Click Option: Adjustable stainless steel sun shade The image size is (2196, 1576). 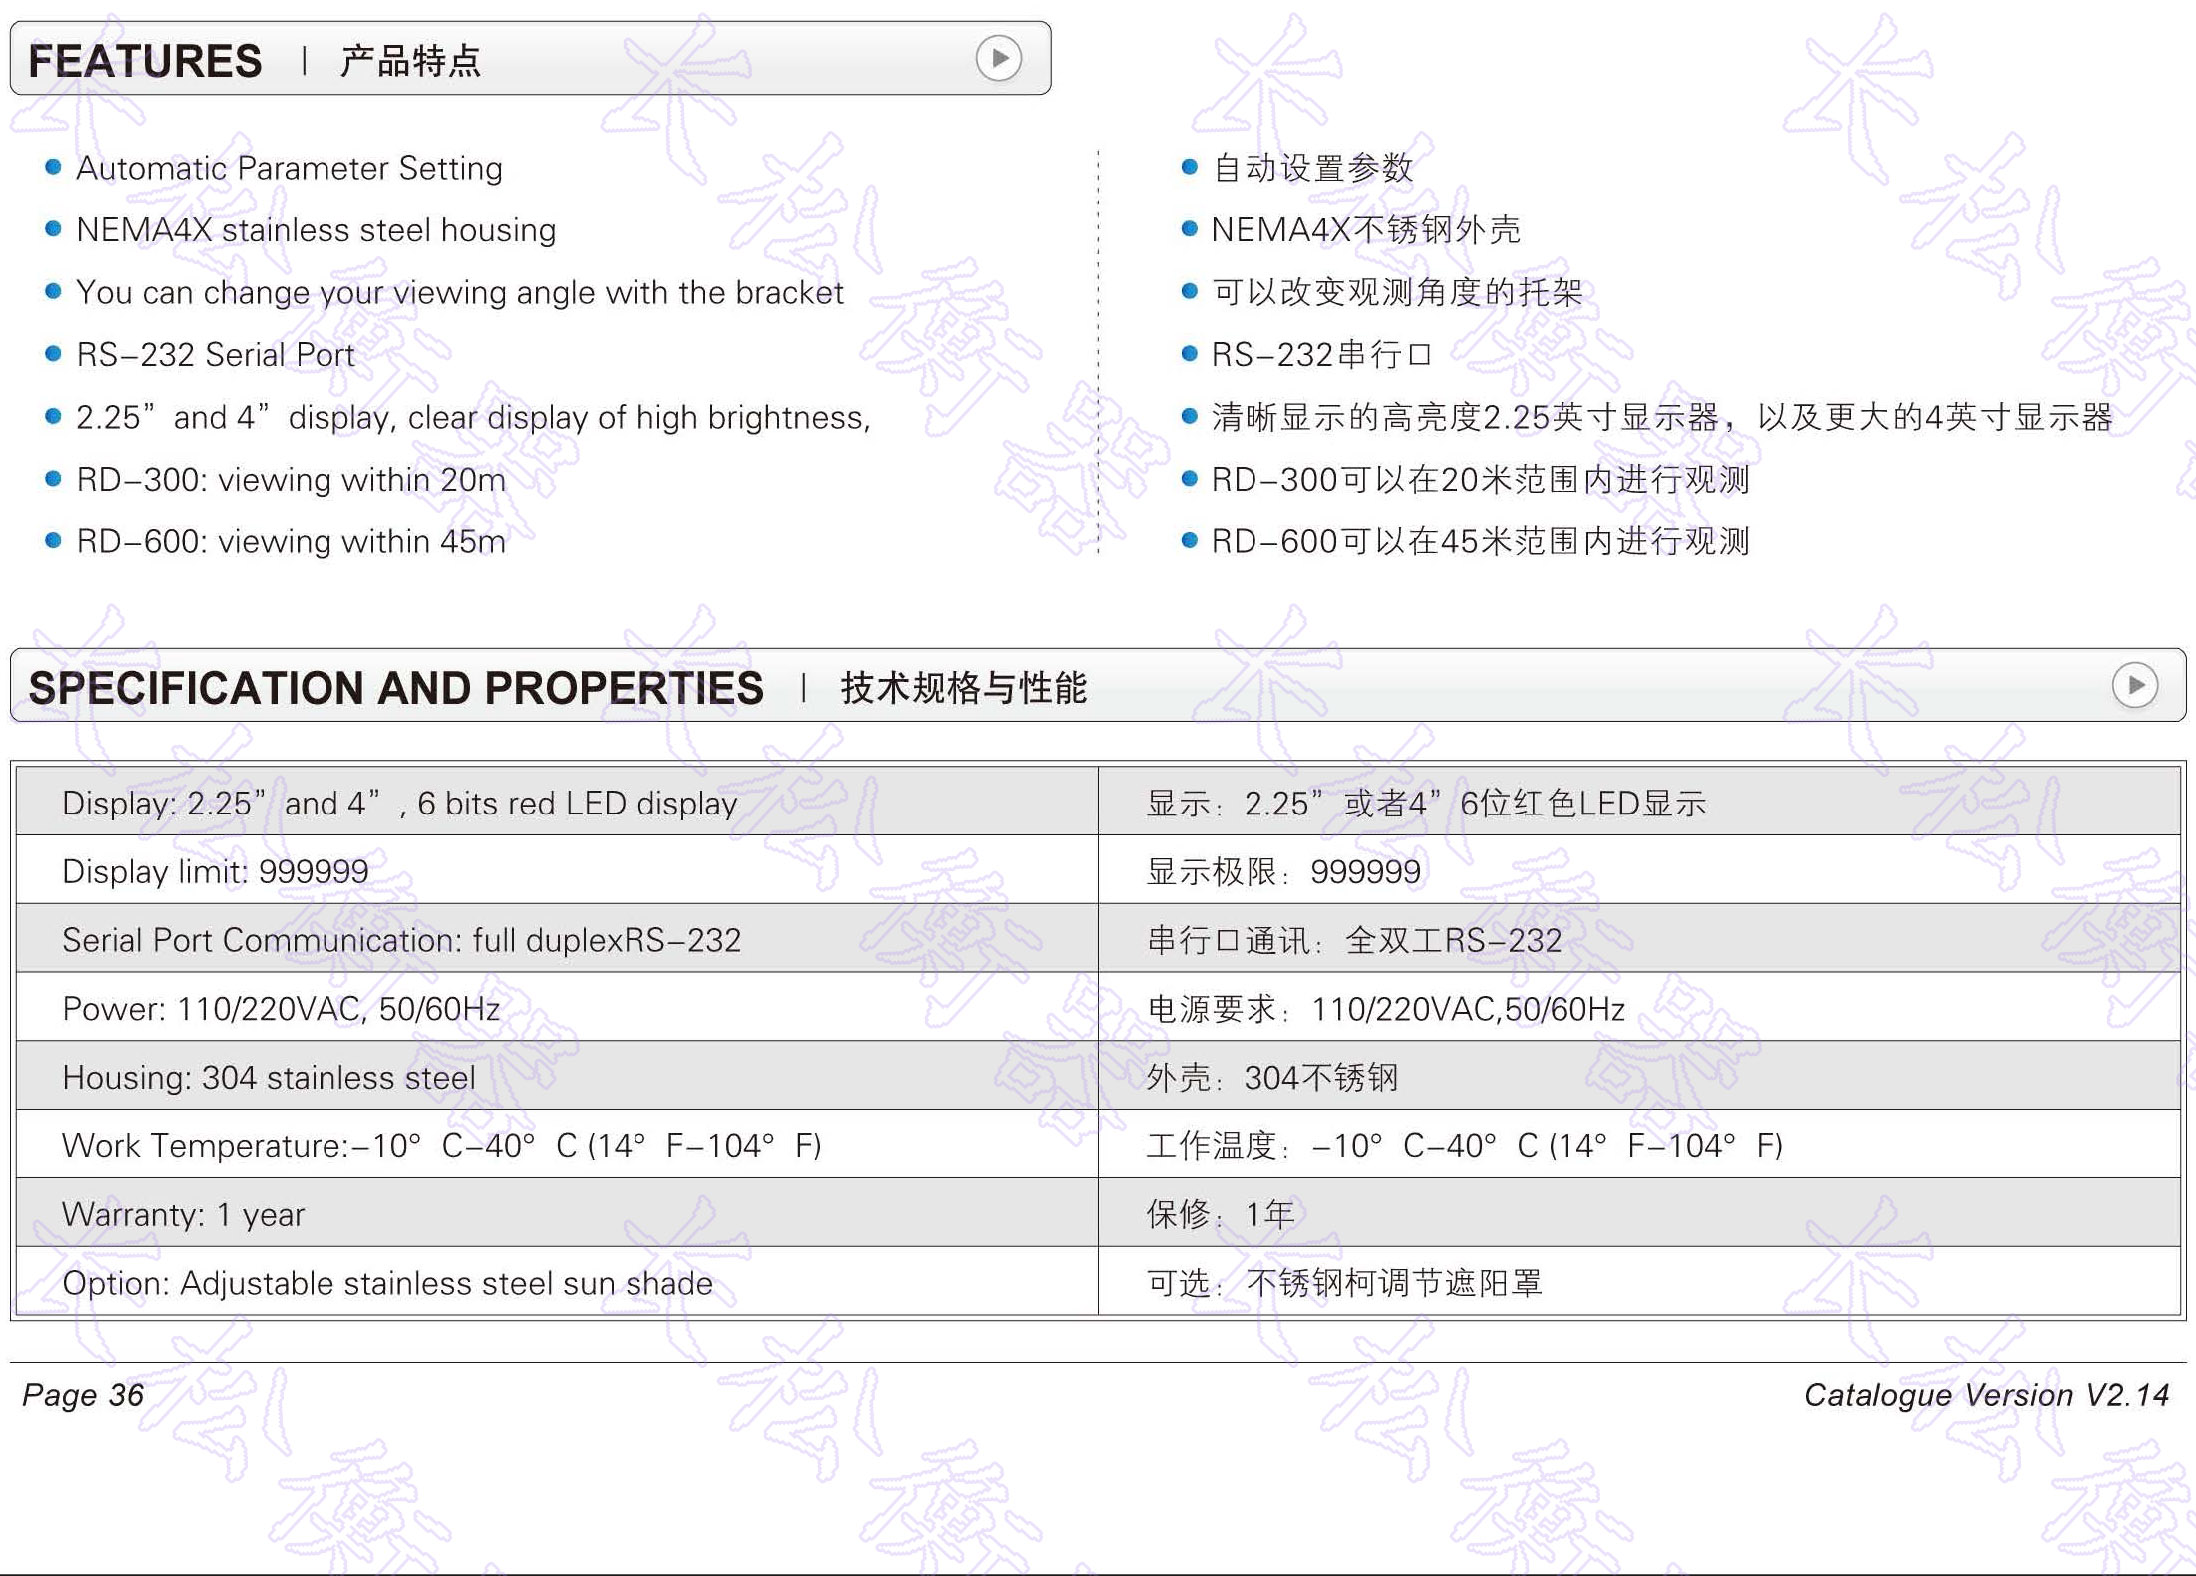387,1283
